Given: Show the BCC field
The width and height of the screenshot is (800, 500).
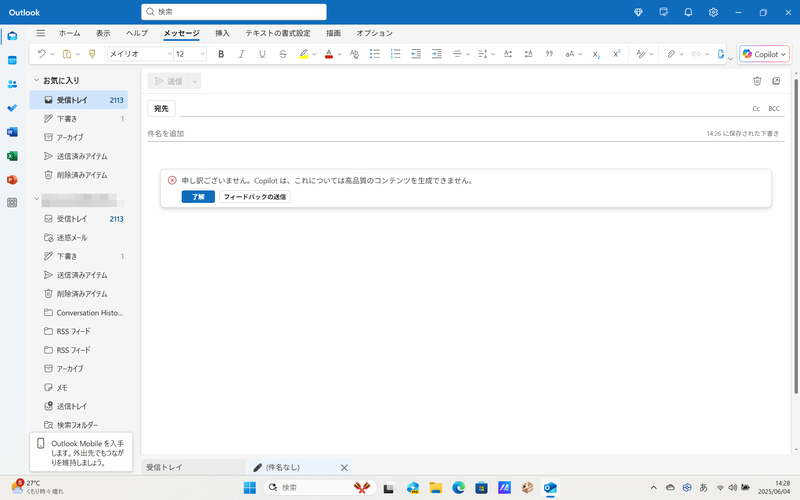Looking at the screenshot, I should (774, 109).
